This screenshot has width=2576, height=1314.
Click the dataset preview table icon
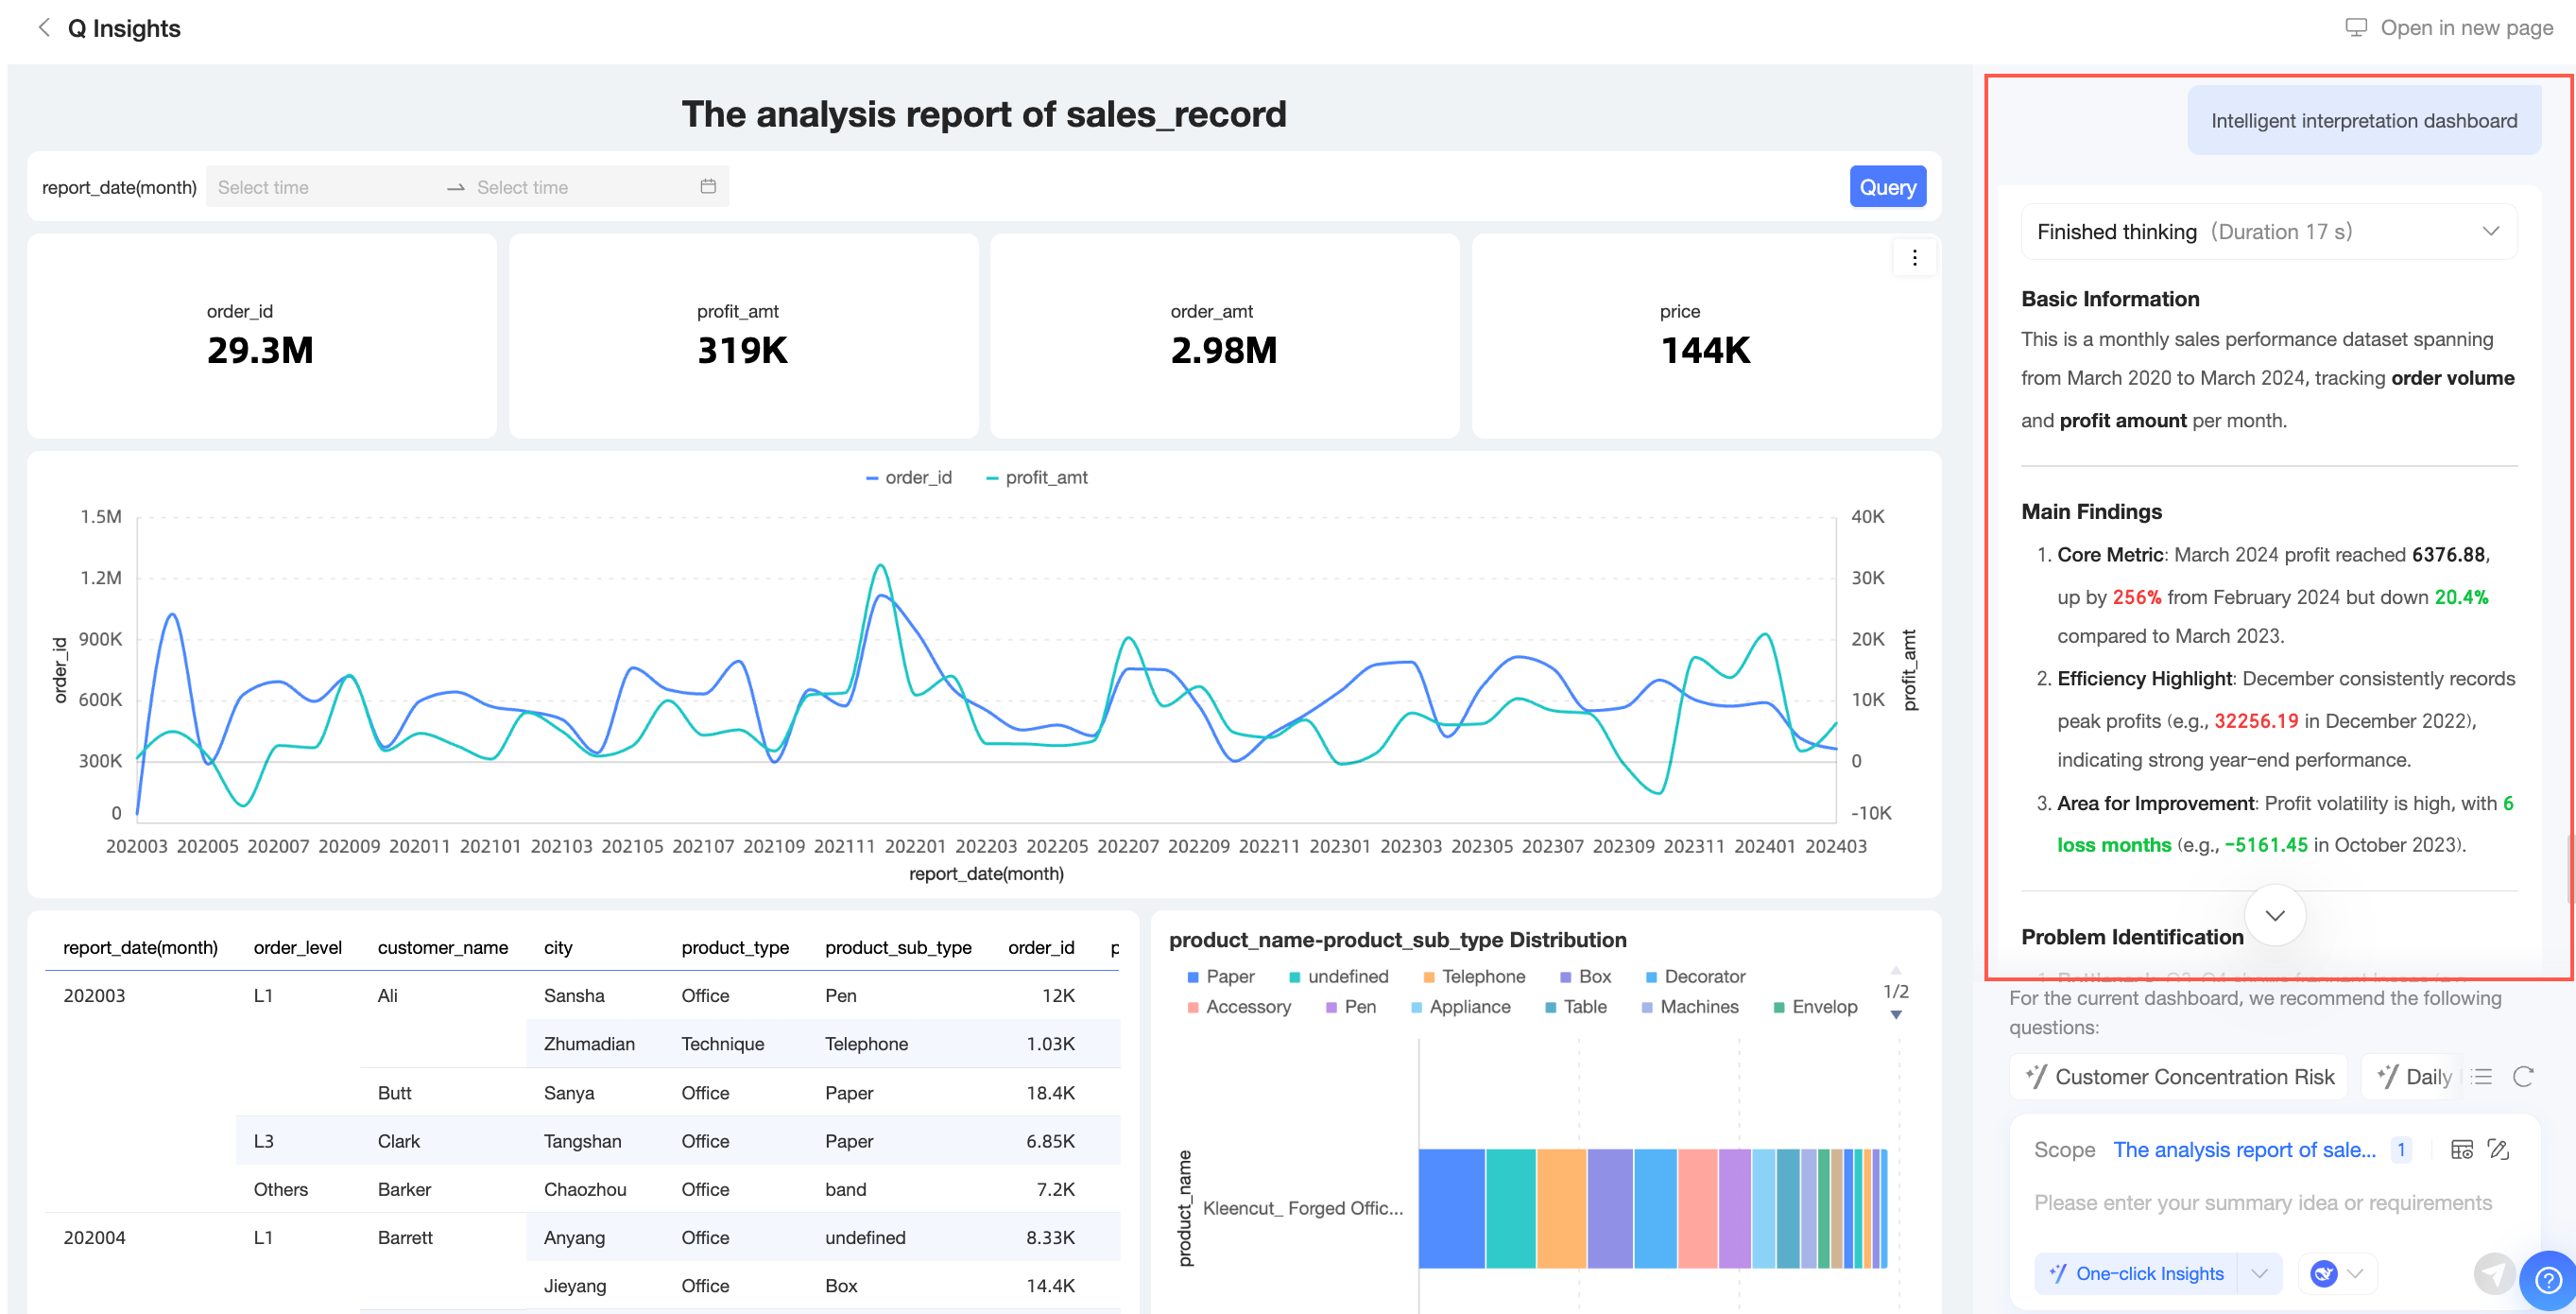click(2462, 1149)
